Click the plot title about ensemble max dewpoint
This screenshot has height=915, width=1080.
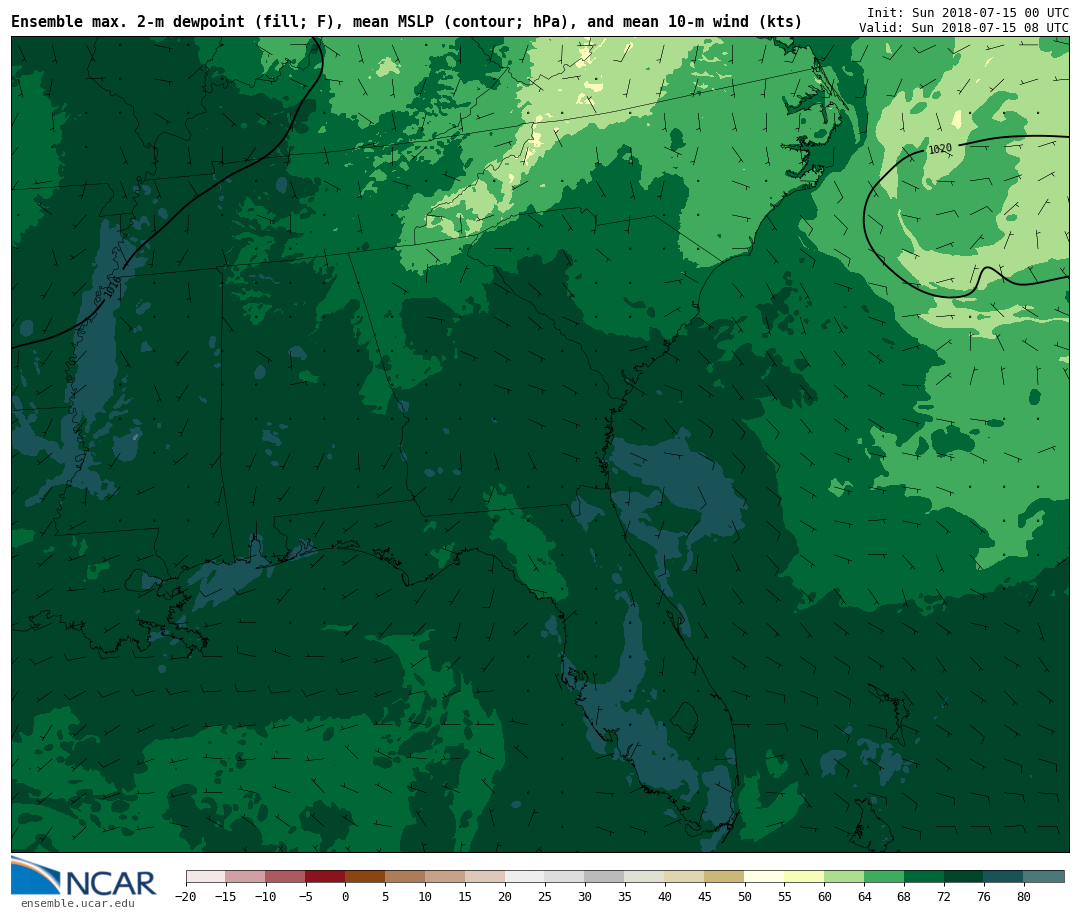[406, 22]
